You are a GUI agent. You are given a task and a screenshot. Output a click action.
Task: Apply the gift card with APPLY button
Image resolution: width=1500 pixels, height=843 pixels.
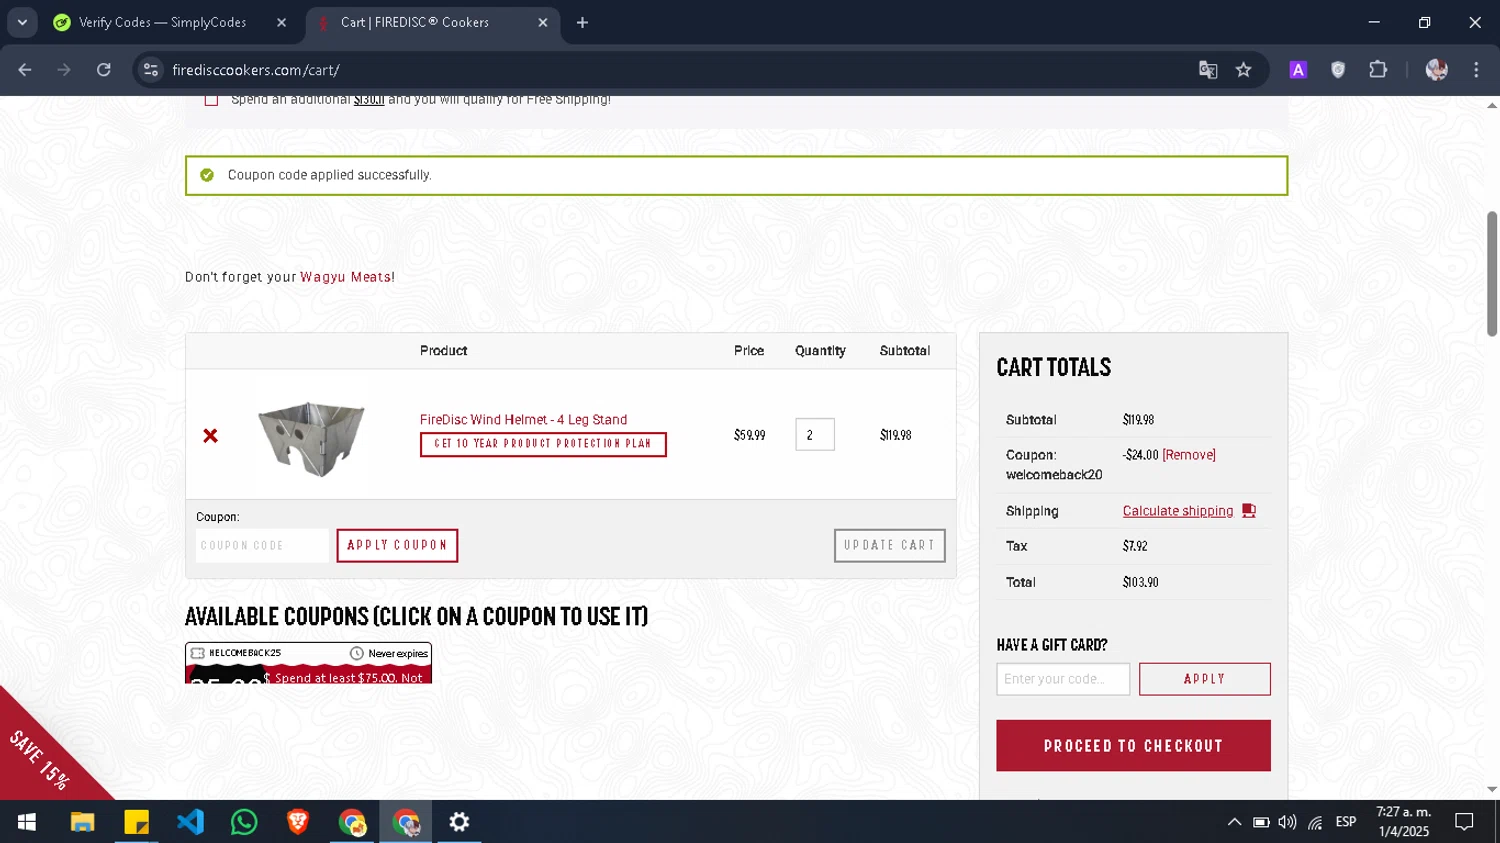click(1205, 679)
